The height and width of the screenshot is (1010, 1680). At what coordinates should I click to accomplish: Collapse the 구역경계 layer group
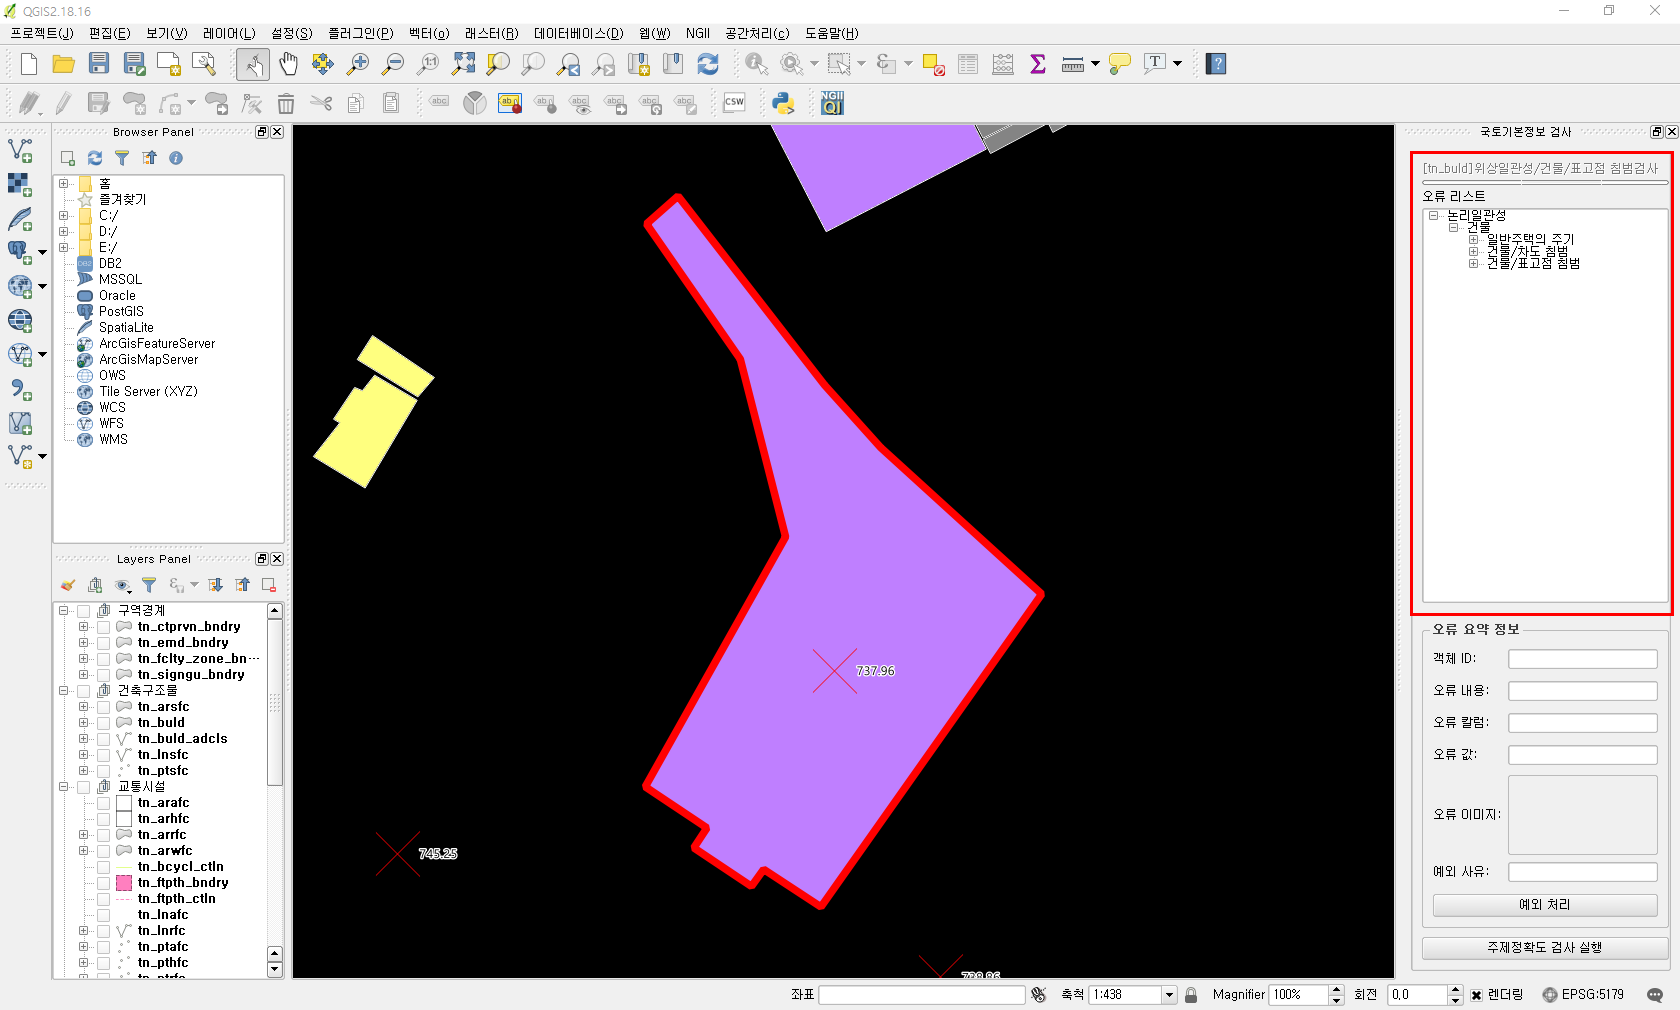tap(64, 611)
